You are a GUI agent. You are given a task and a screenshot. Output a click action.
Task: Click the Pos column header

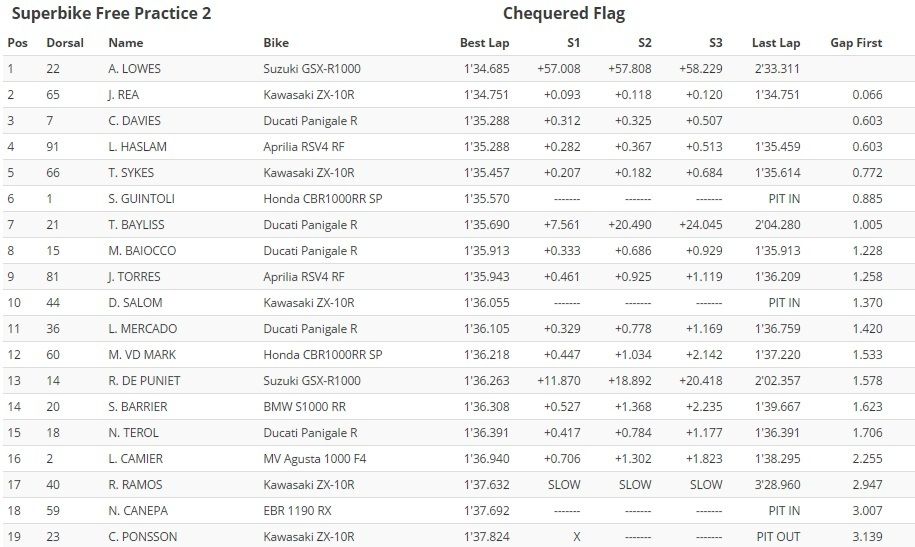[18, 43]
